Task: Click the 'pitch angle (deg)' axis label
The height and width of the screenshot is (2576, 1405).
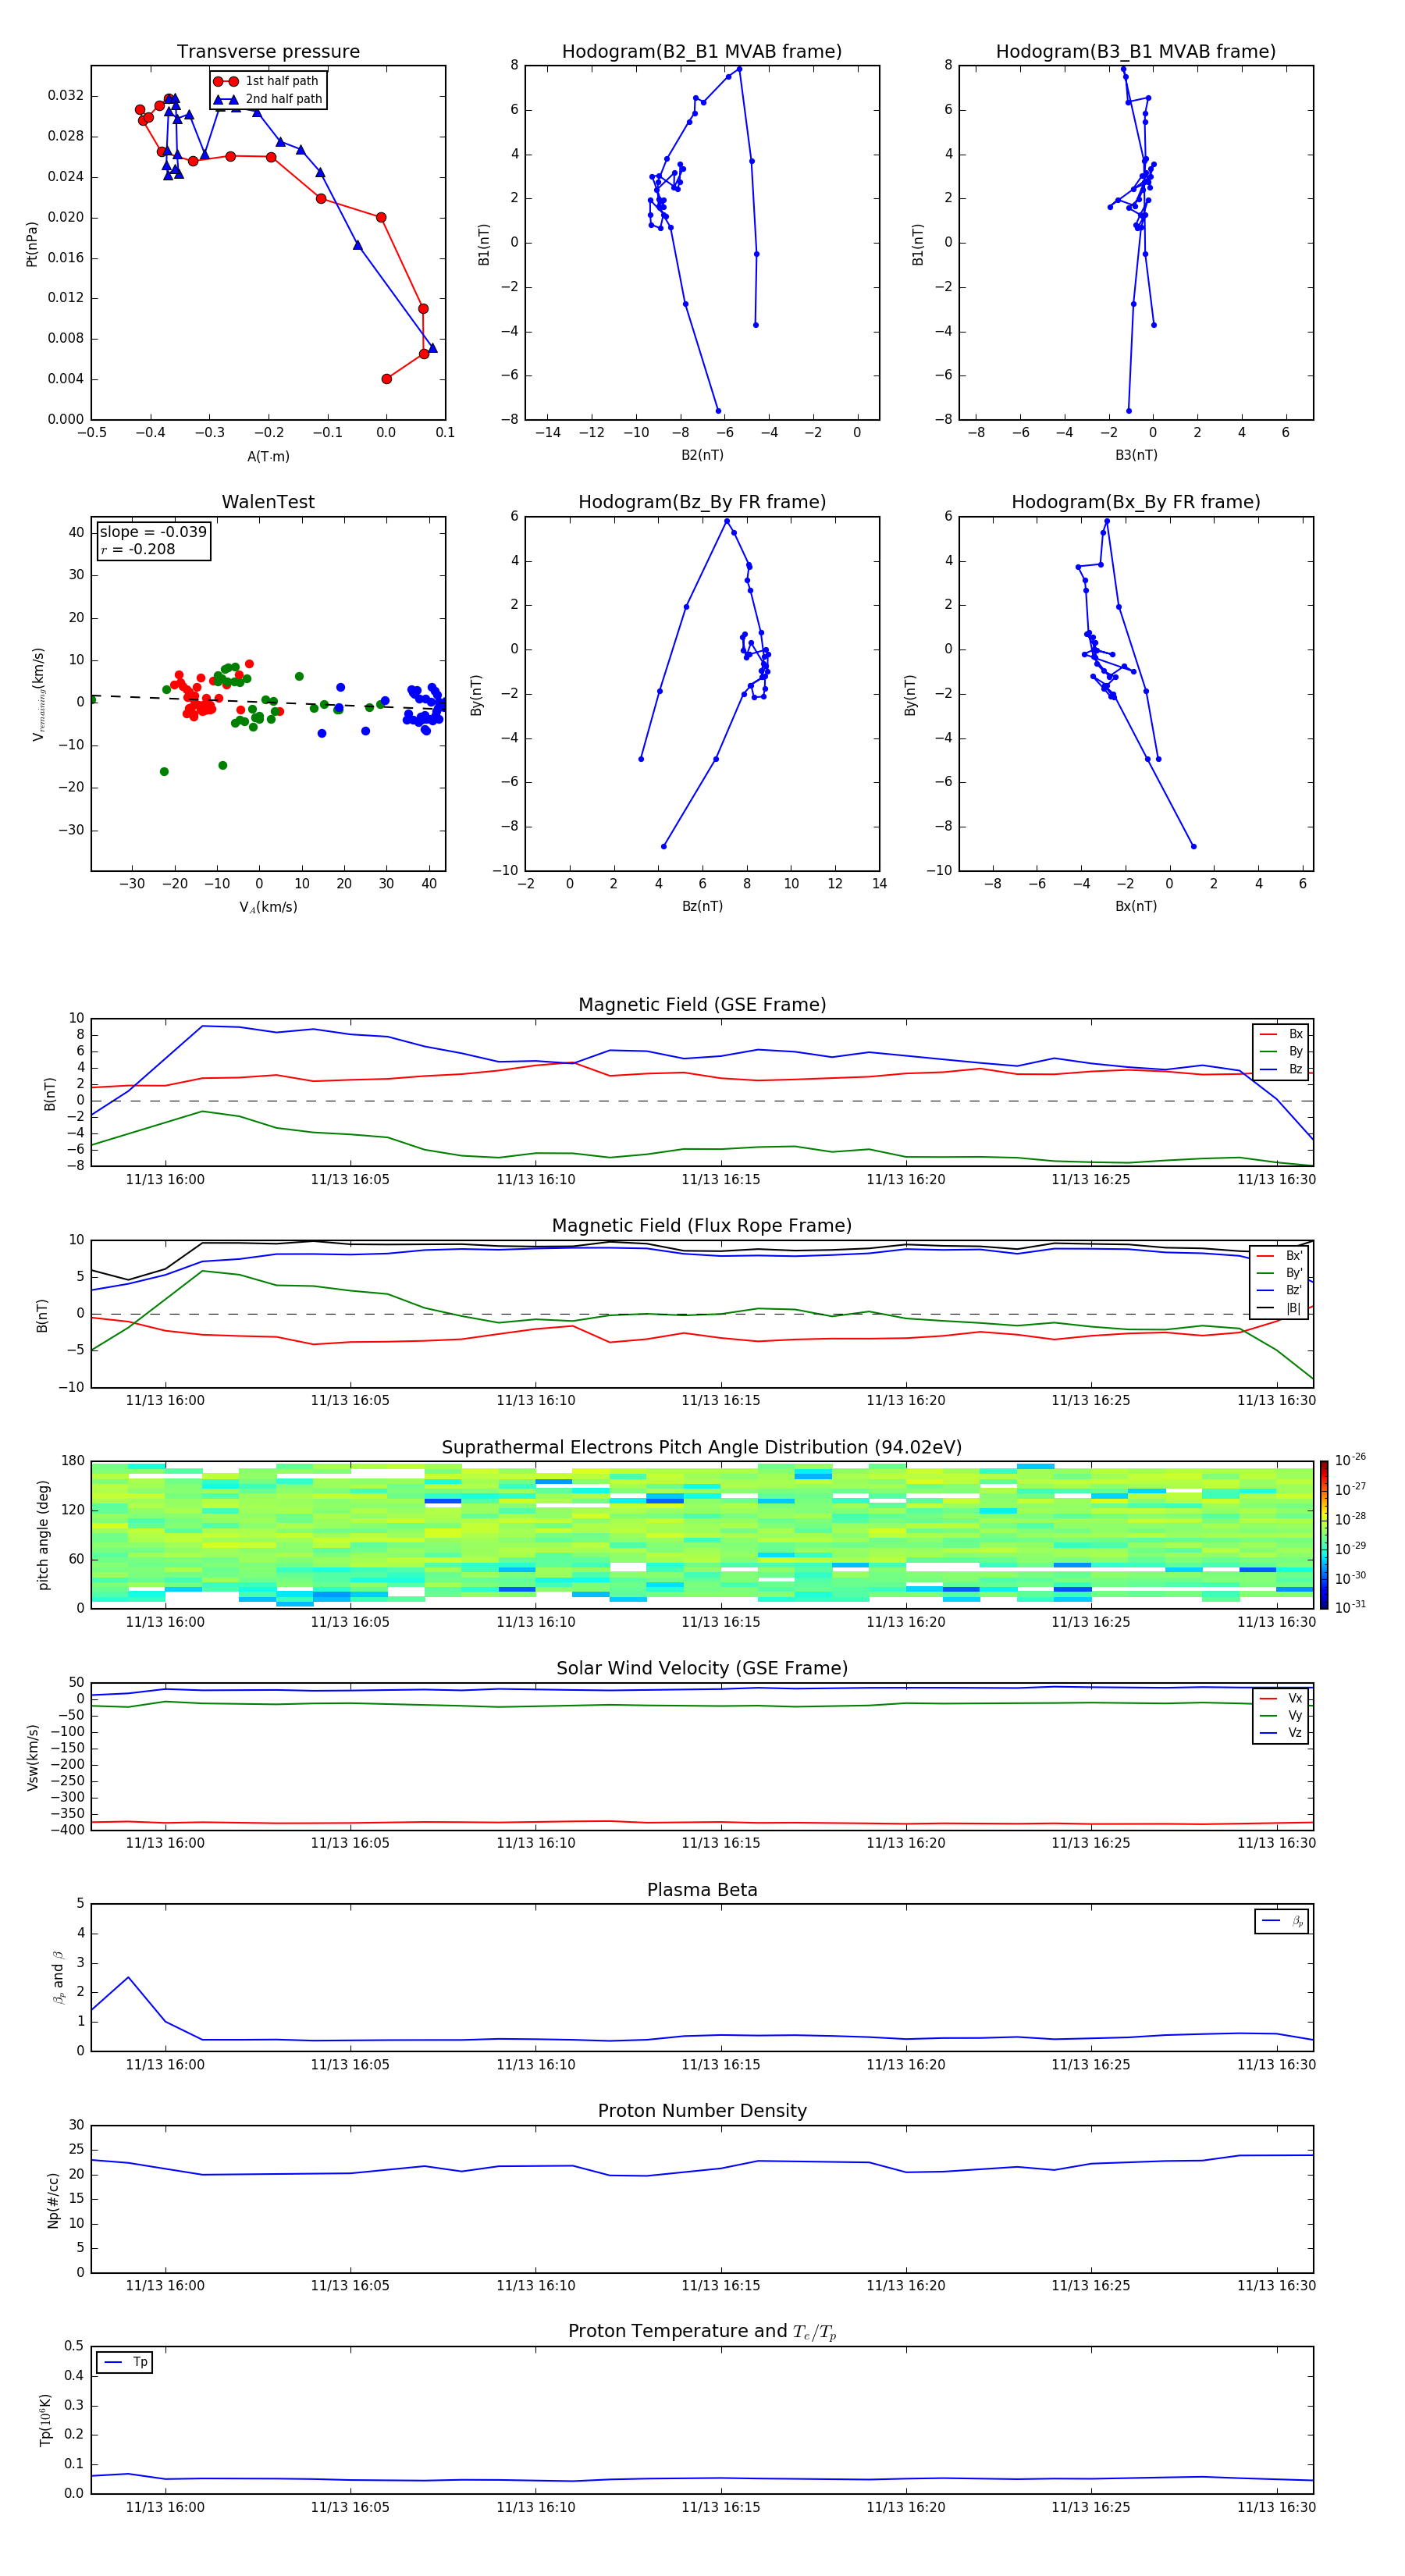Action: tap(43, 1535)
